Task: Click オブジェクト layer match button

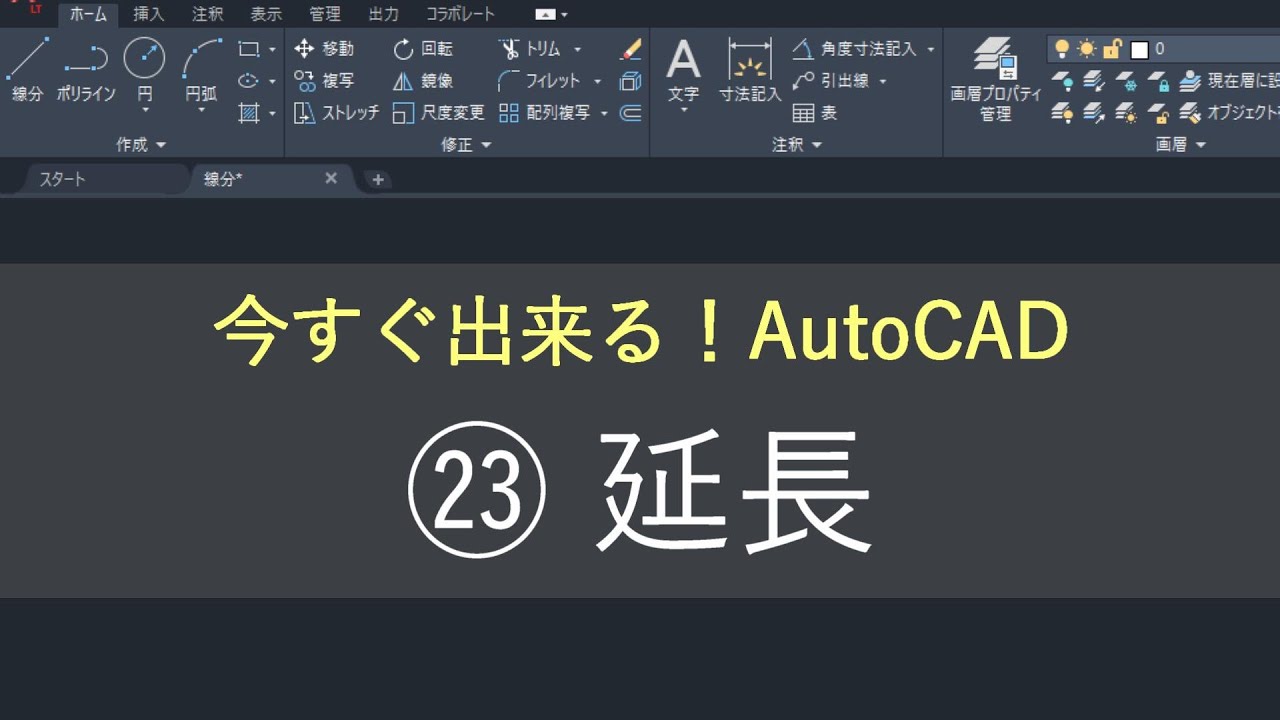Action: (x=1229, y=113)
